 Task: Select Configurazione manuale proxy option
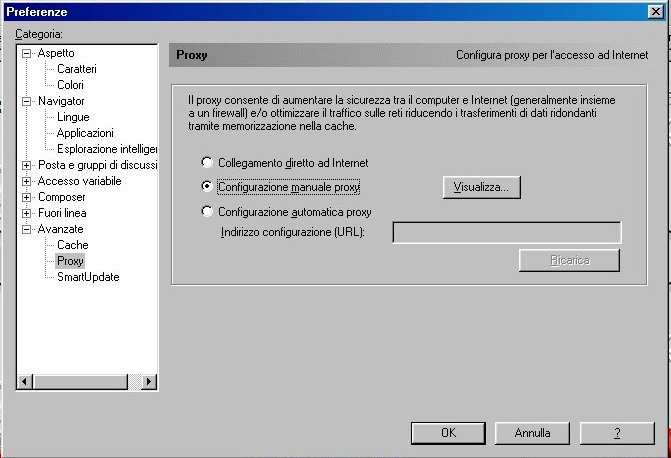pyautogui.click(x=207, y=187)
